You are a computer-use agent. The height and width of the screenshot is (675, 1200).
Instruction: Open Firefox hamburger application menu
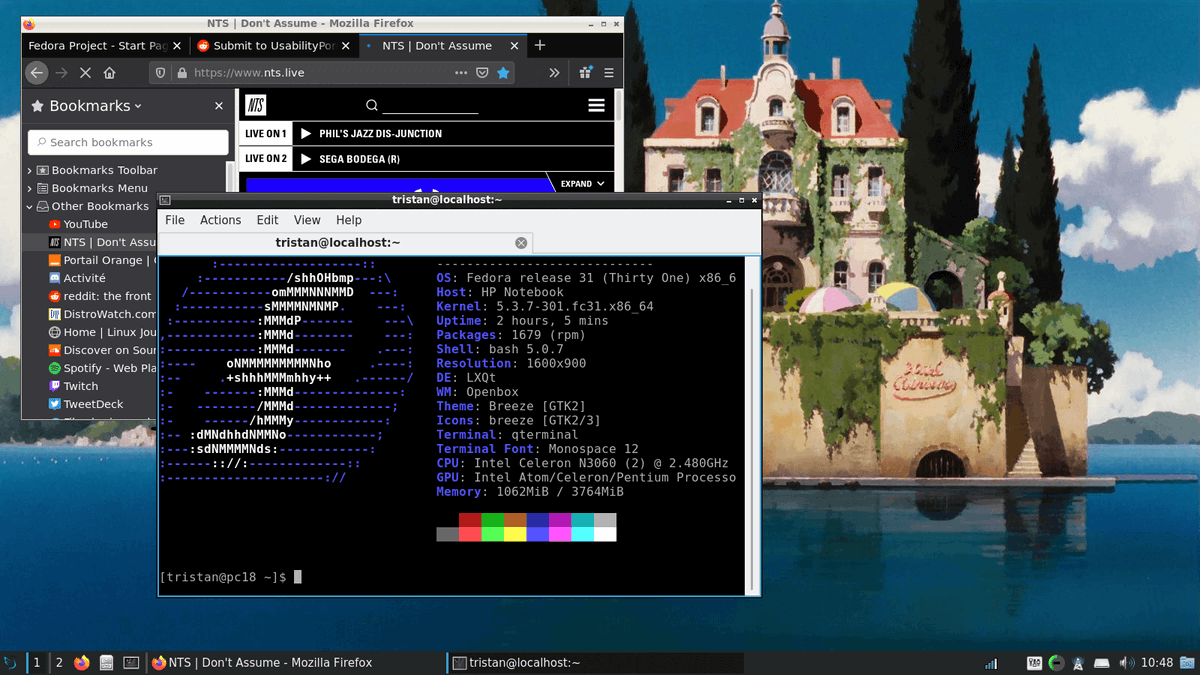pyautogui.click(x=608, y=73)
